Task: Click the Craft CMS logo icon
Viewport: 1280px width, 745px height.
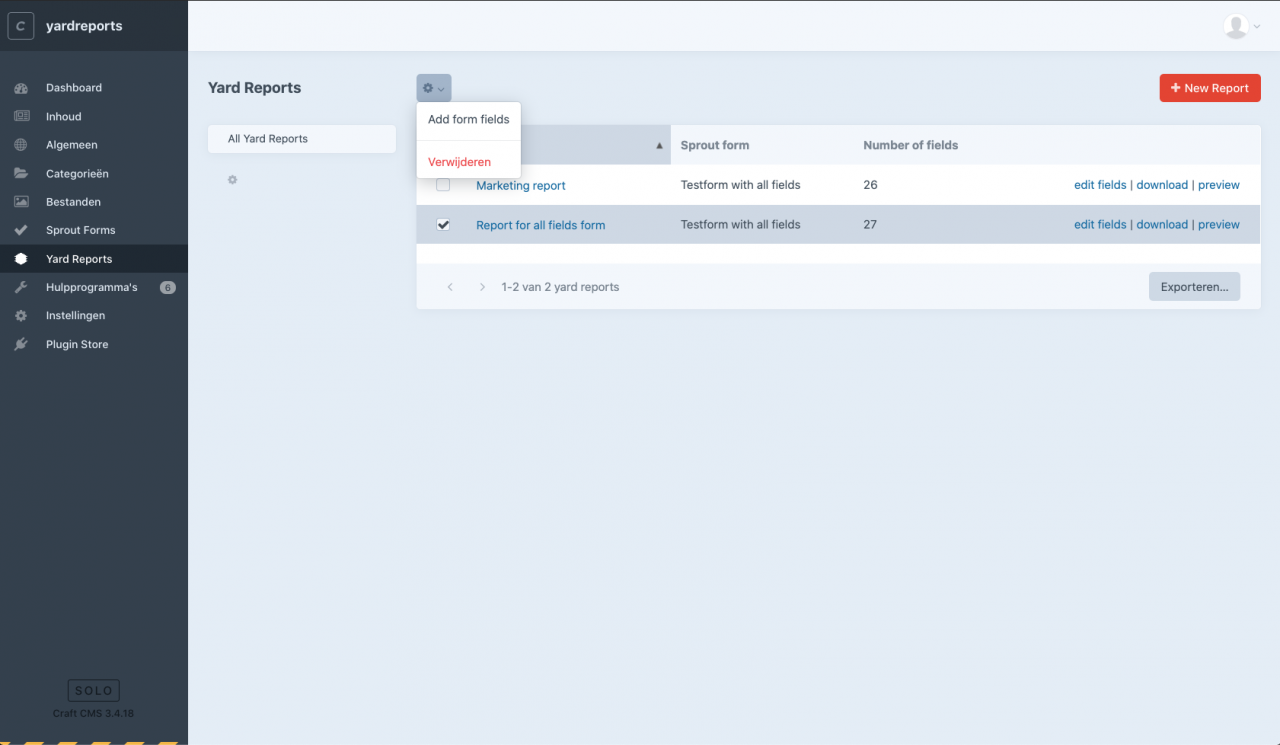Action: click(21, 26)
